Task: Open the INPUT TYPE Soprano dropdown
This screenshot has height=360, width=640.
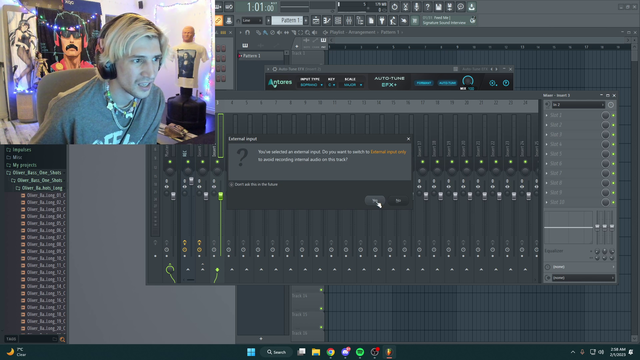Action: [x=311, y=85]
